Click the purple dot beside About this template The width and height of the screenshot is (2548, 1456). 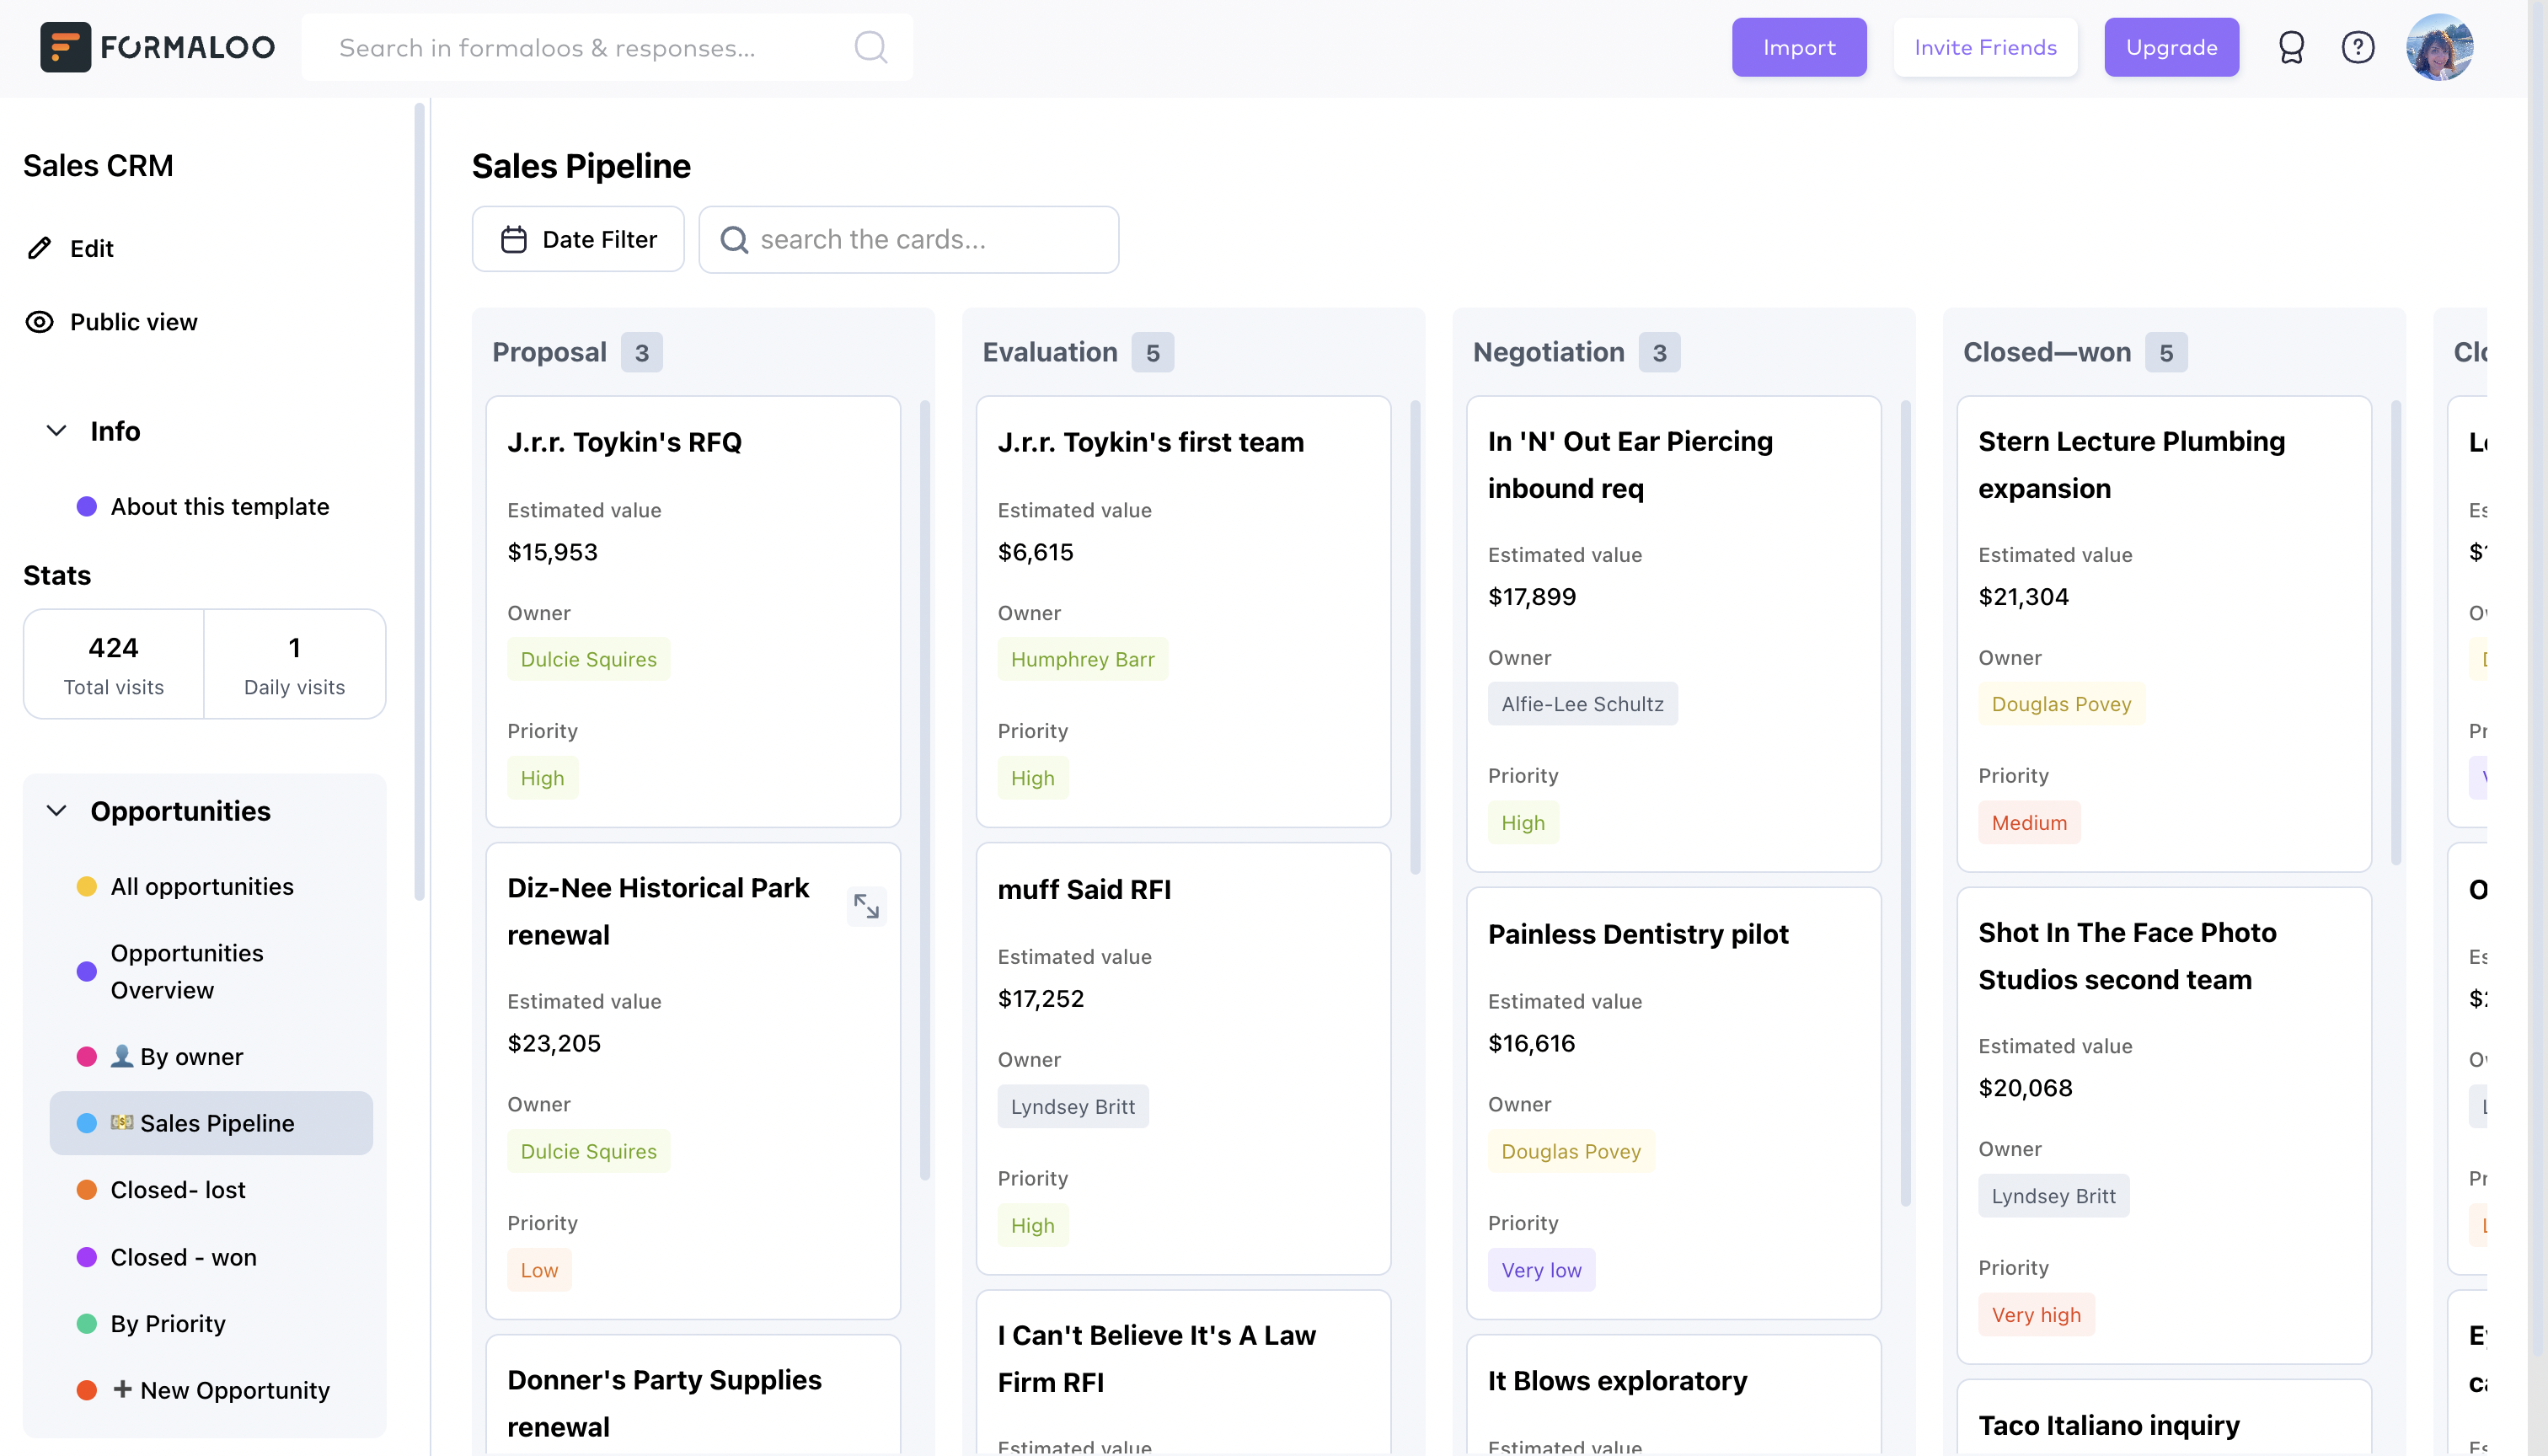click(87, 507)
